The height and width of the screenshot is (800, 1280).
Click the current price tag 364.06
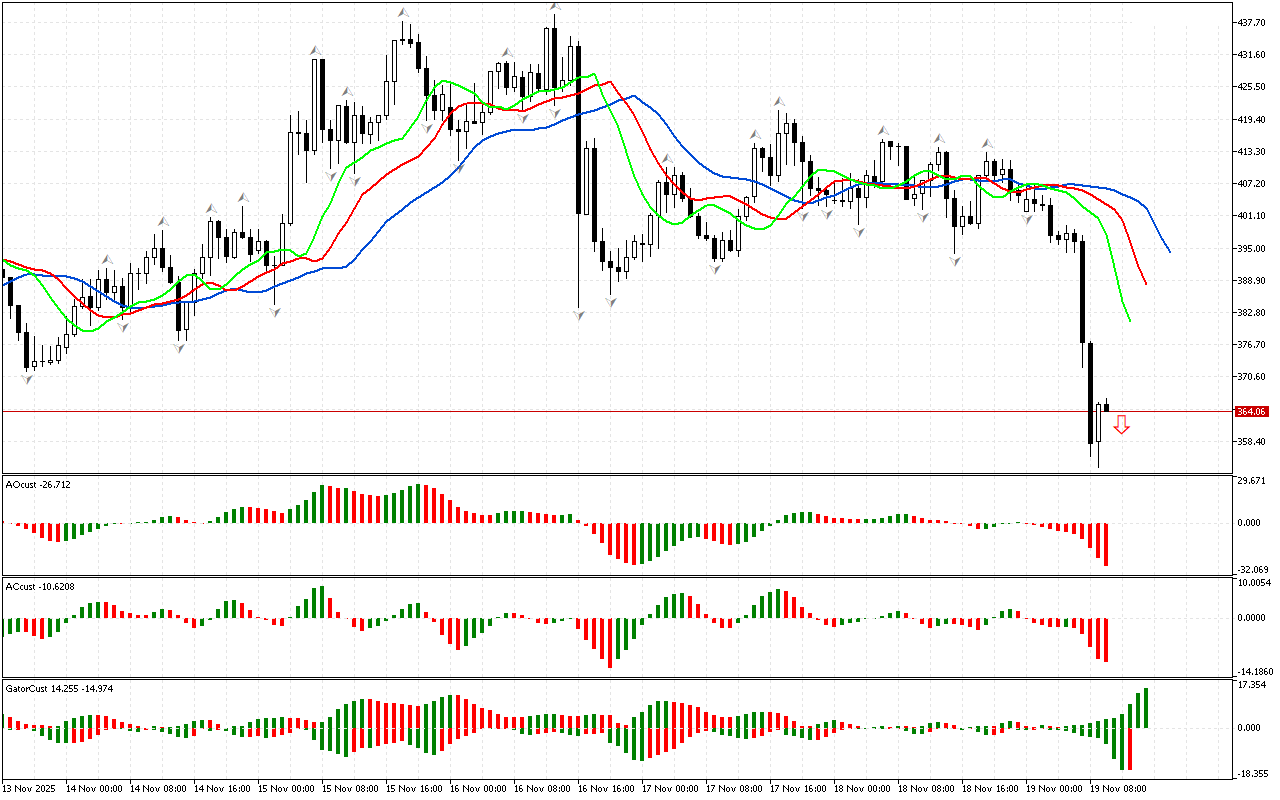click(1251, 411)
